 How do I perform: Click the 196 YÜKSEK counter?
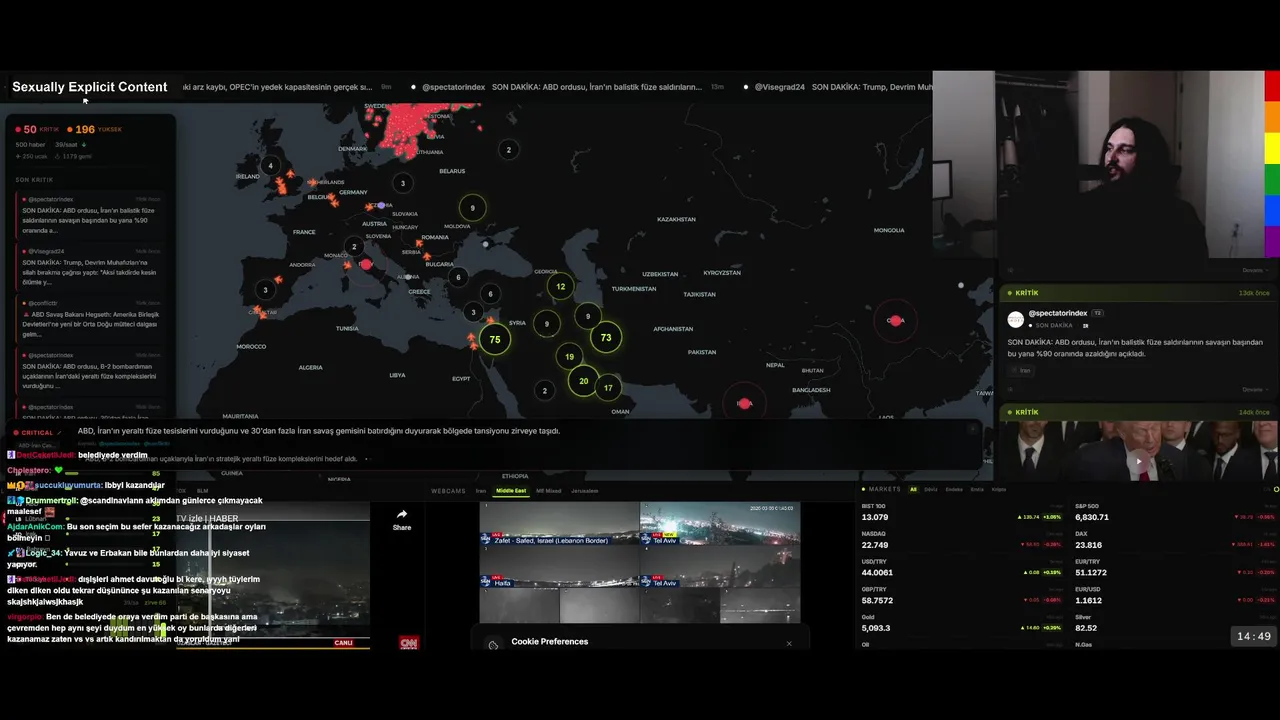pos(95,129)
